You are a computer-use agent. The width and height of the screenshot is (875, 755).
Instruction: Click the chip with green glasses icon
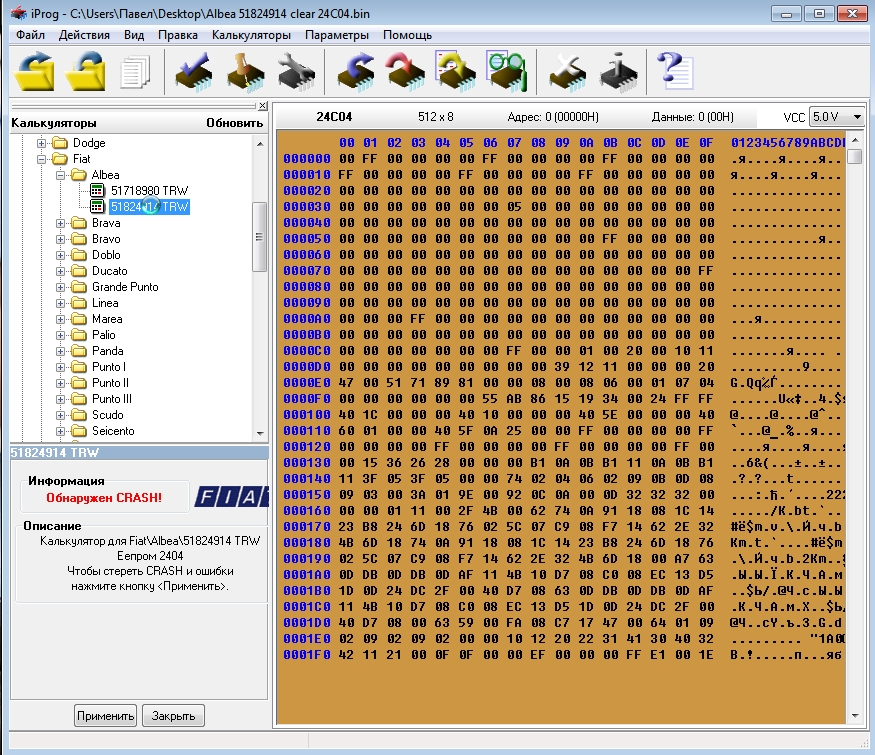pyautogui.click(x=506, y=71)
